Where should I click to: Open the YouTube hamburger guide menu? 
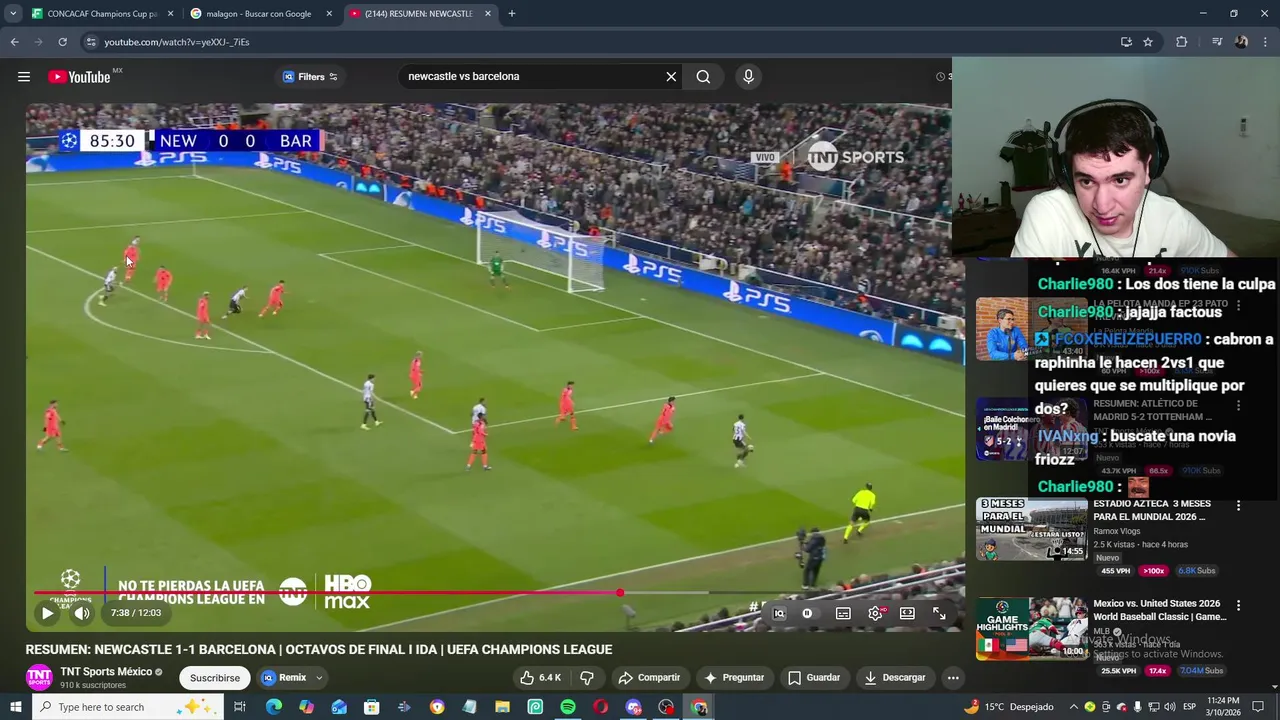(24, 77)
